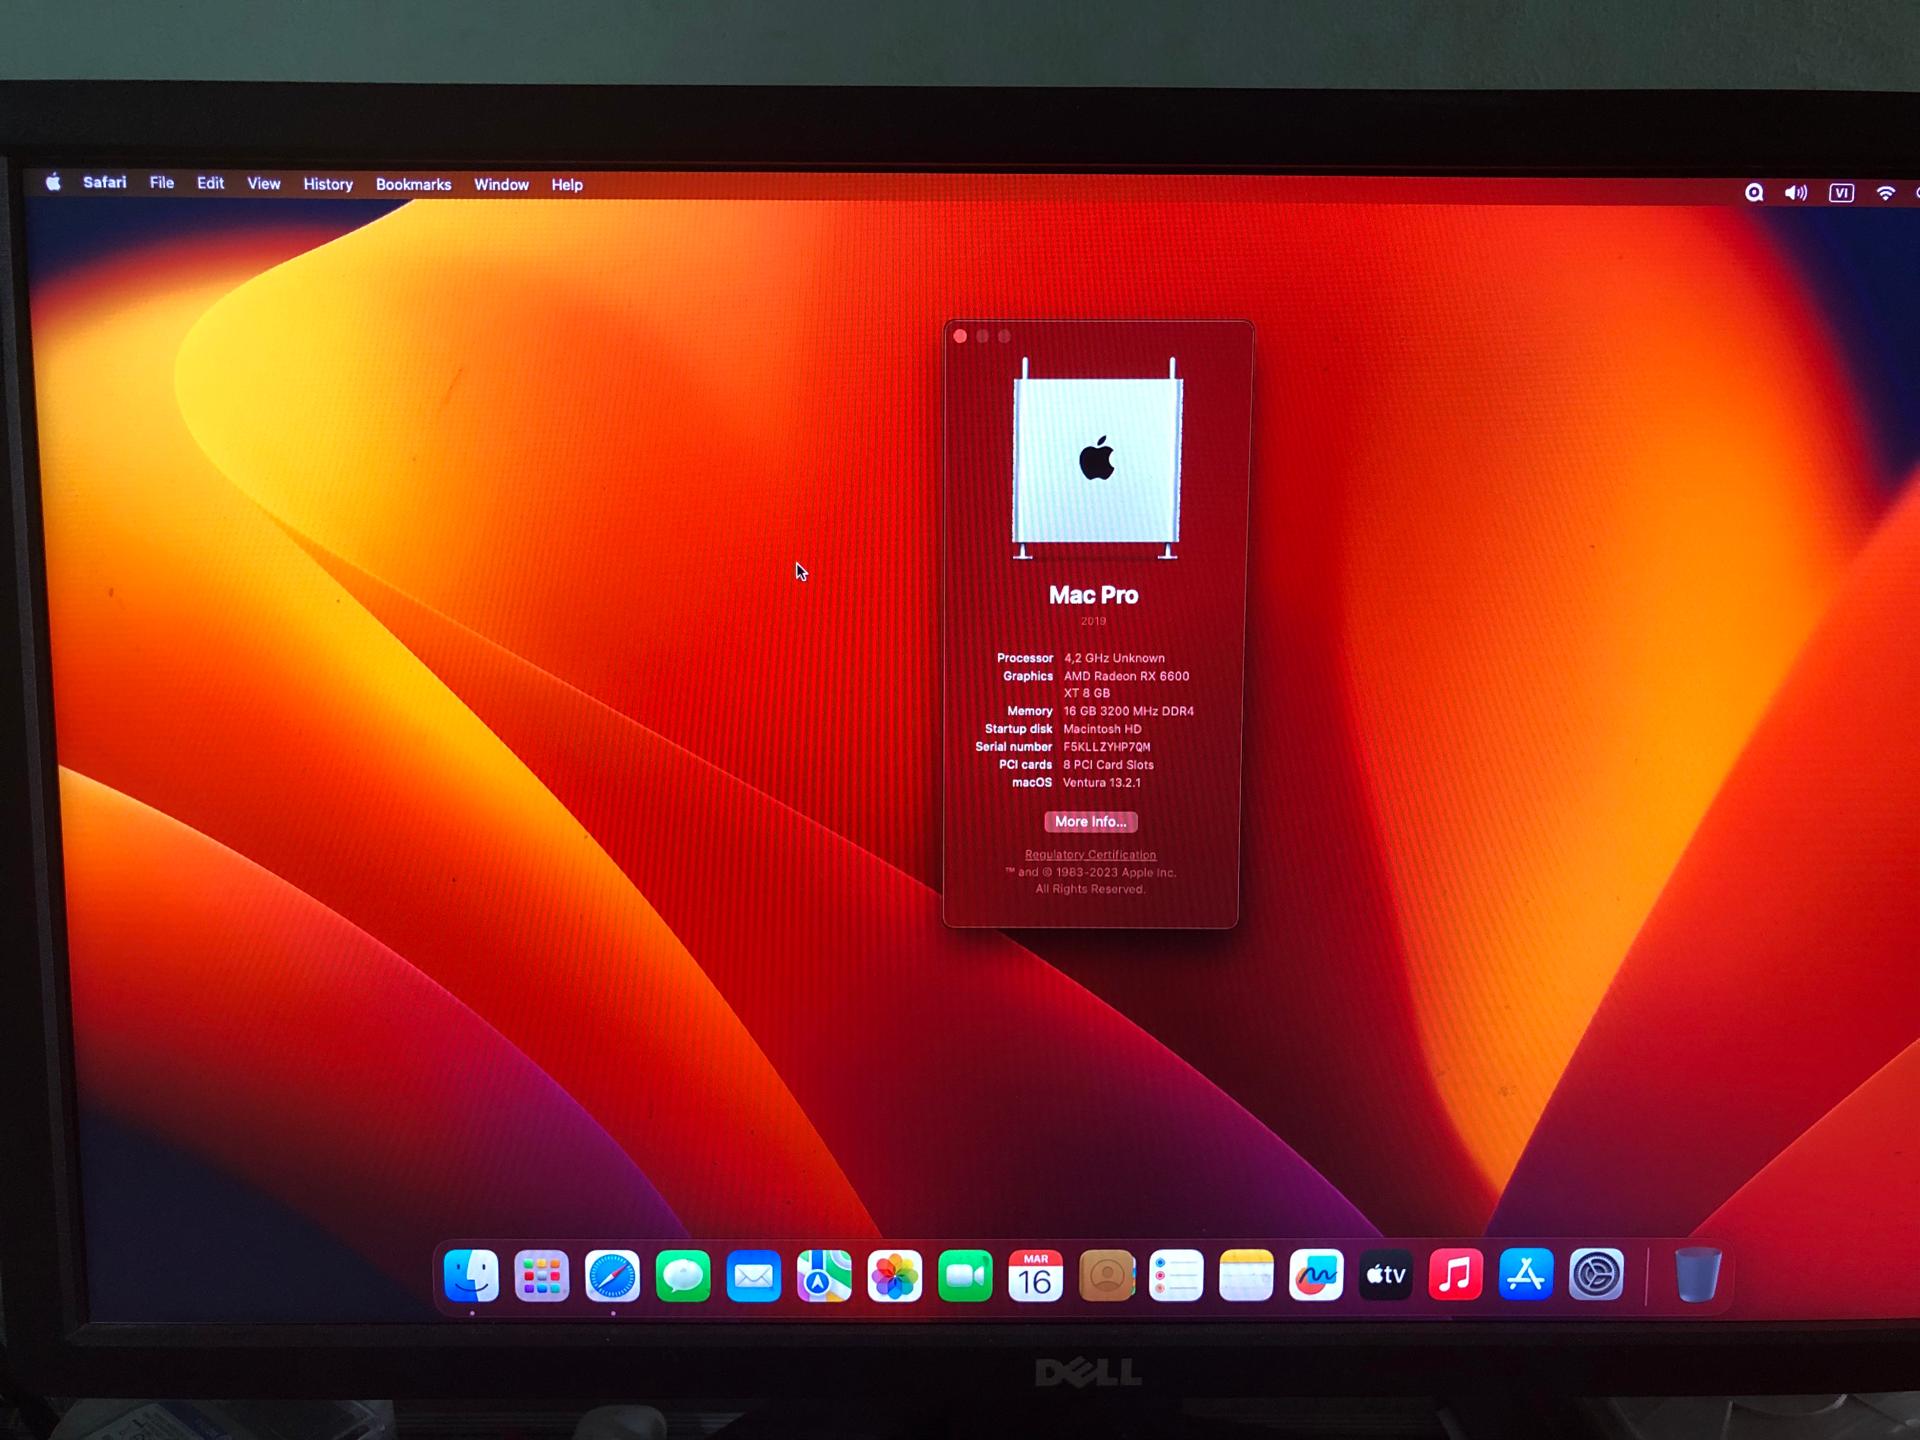Open the Photos app
Screen dimensions: 1920x1440
894,1275
